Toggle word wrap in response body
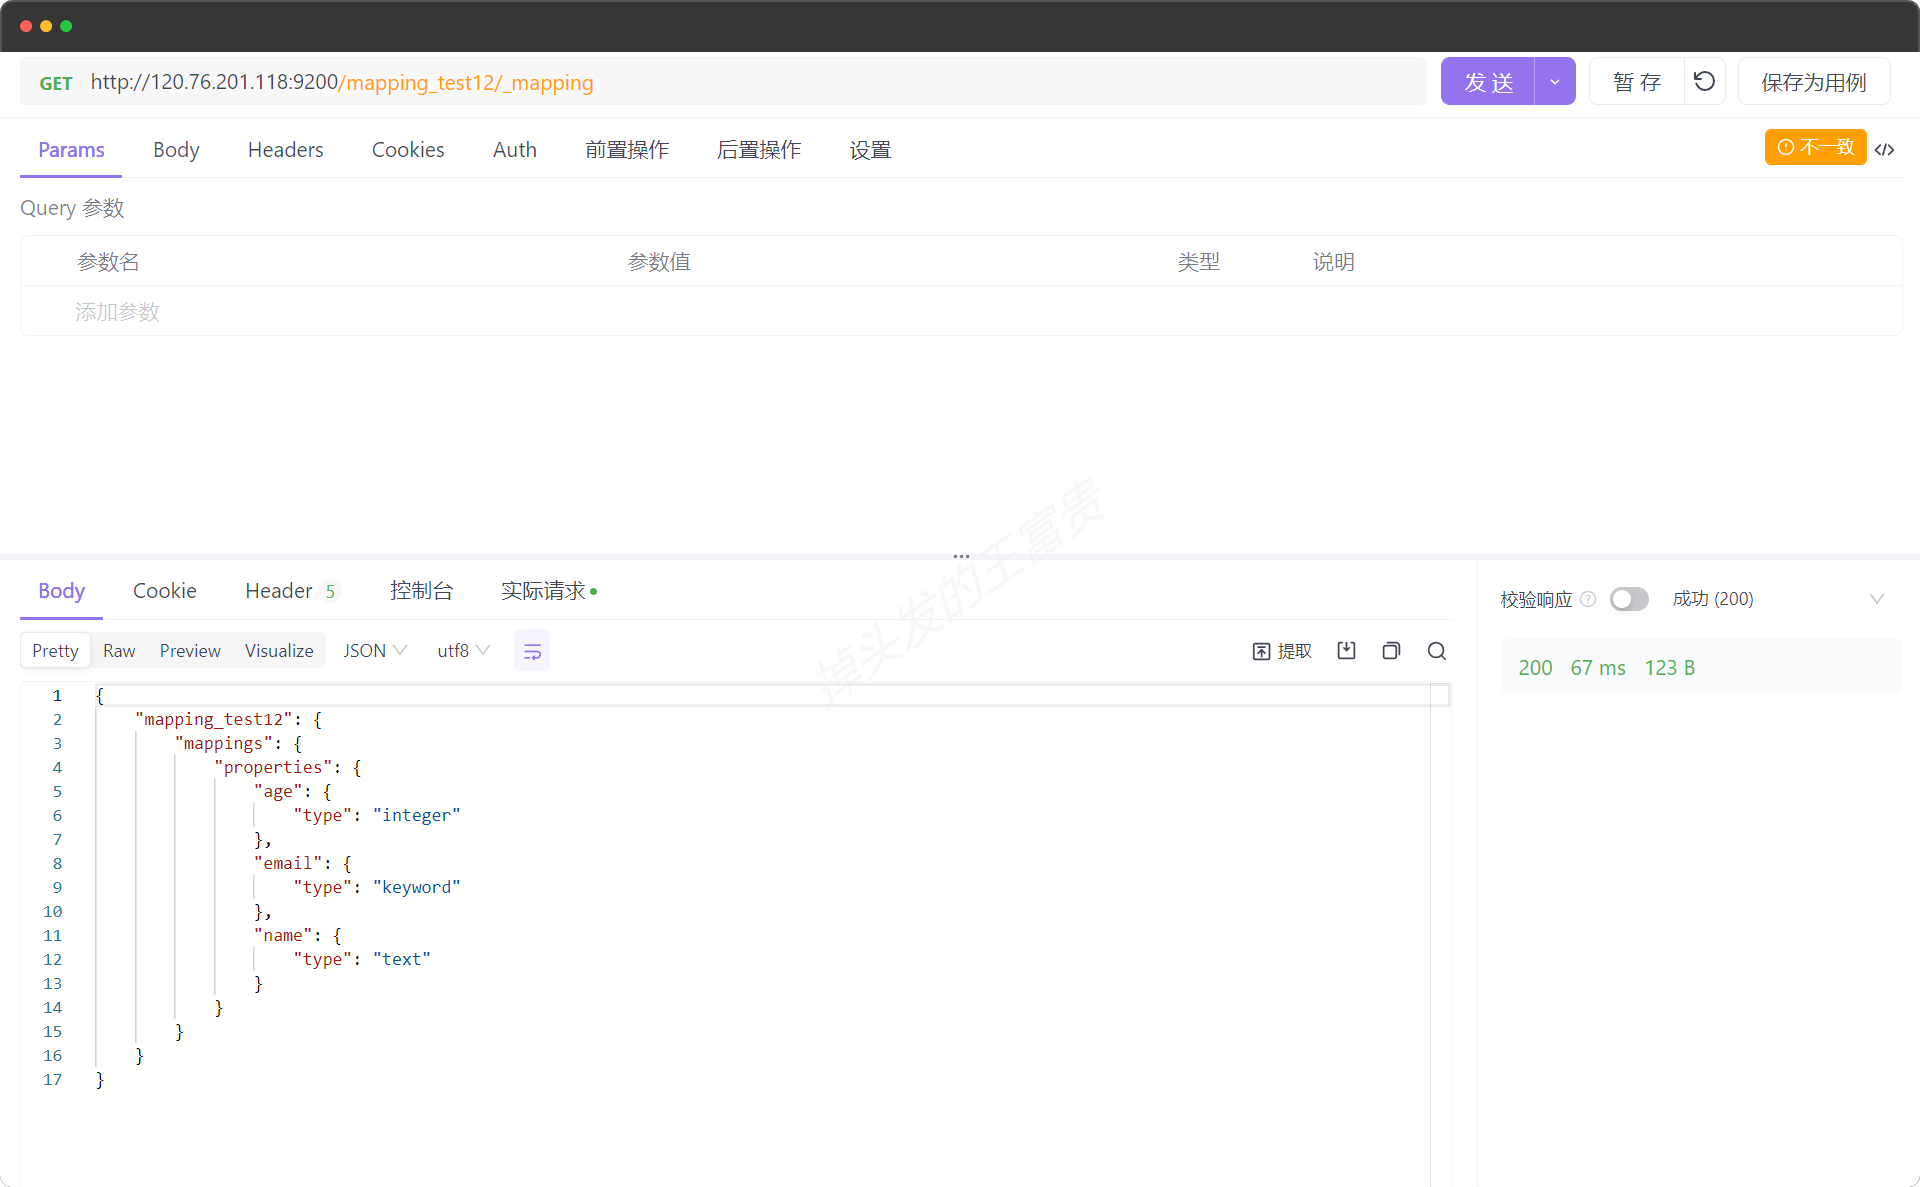This screenshot has width=1920, height=1187. (x=532, y=651)
